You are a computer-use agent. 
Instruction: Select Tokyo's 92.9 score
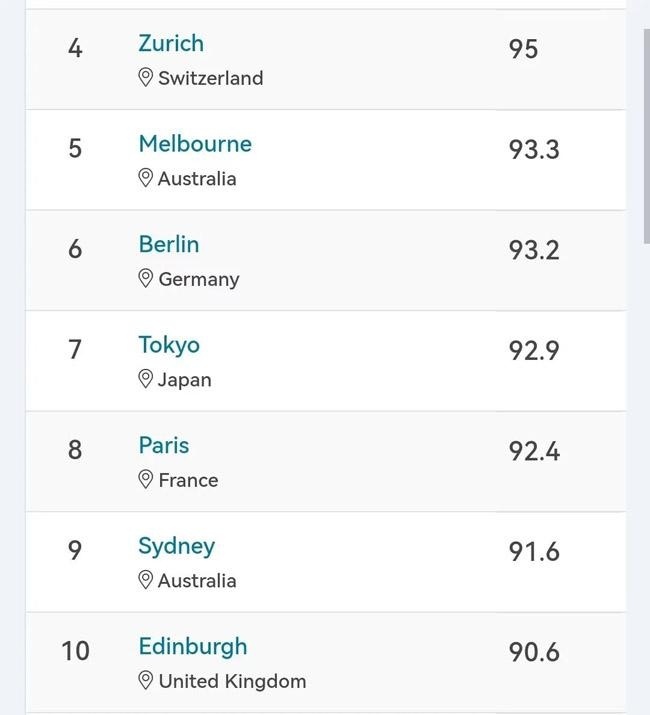pos(534,351)
